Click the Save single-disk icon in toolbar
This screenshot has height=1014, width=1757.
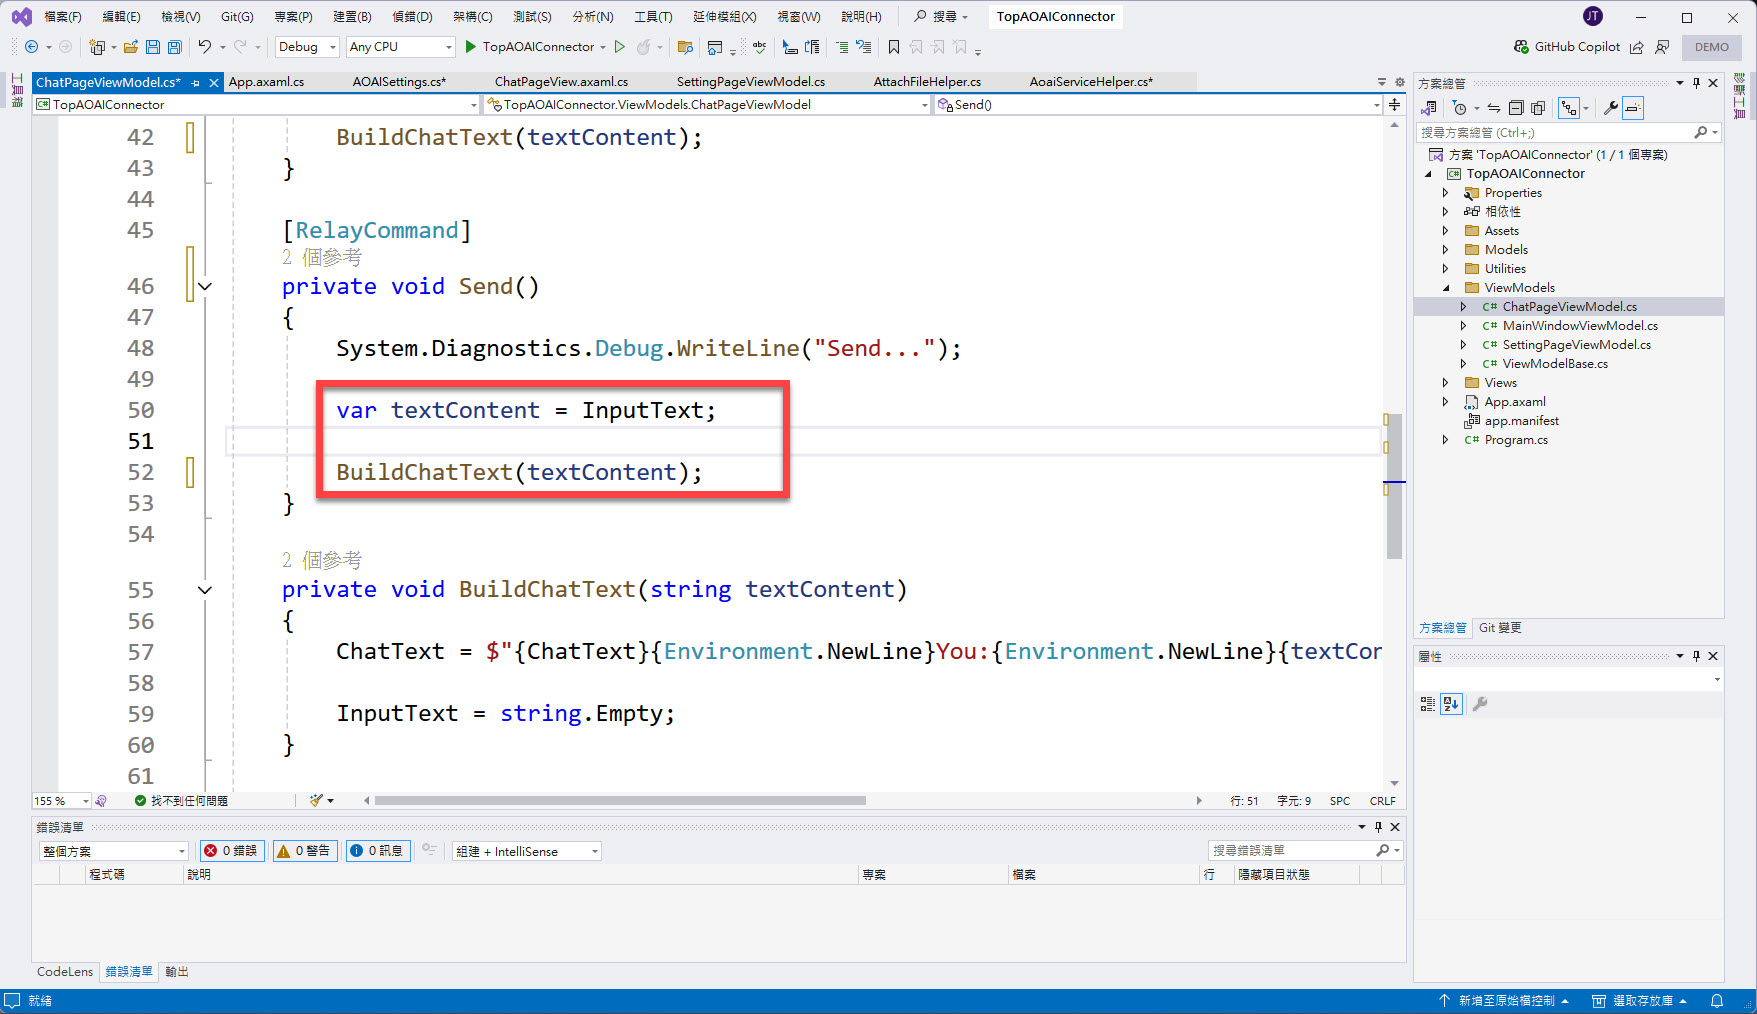[153, 47]
